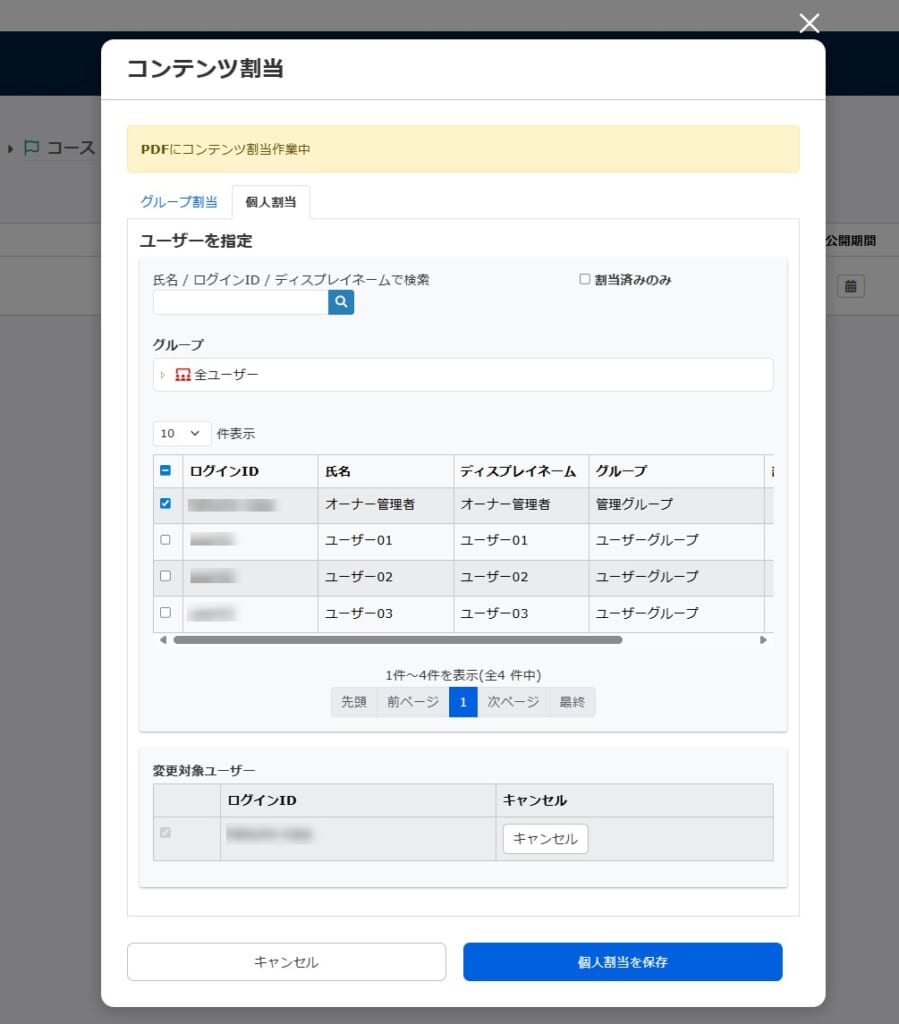The height and width of the screenshot is (1024, 899).
Task: Click the bottom-left キャンセル button
Action: (x=286, y=962)
